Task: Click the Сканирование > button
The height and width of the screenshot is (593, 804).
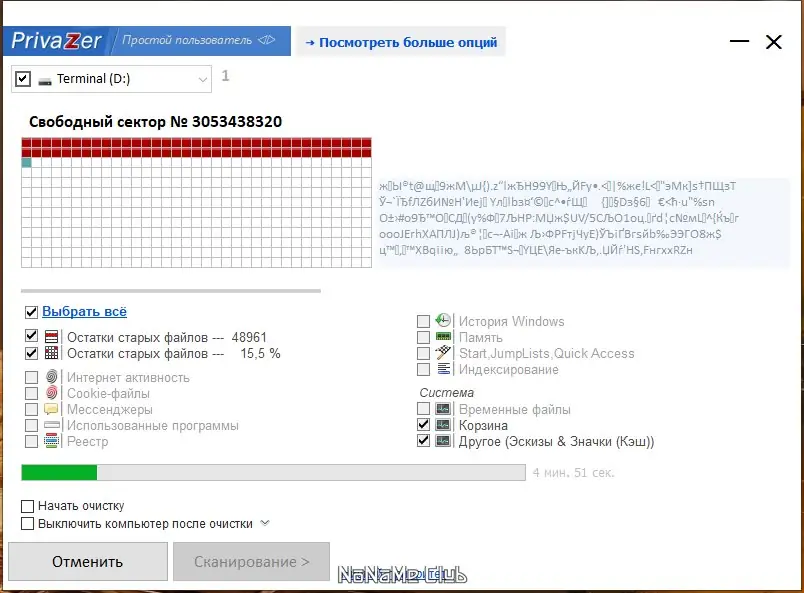Action: click(x=251, y=562)
